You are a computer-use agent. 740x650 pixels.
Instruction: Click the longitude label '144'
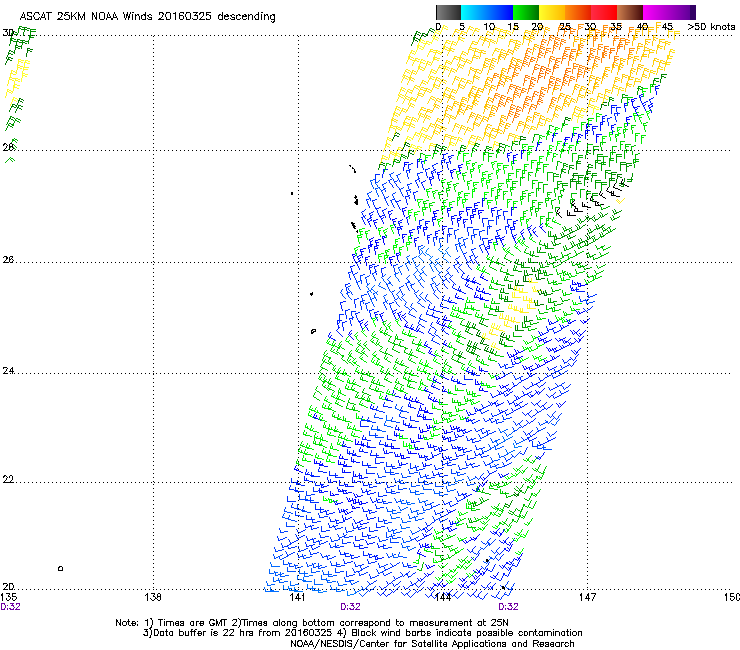tap(442, 597)
